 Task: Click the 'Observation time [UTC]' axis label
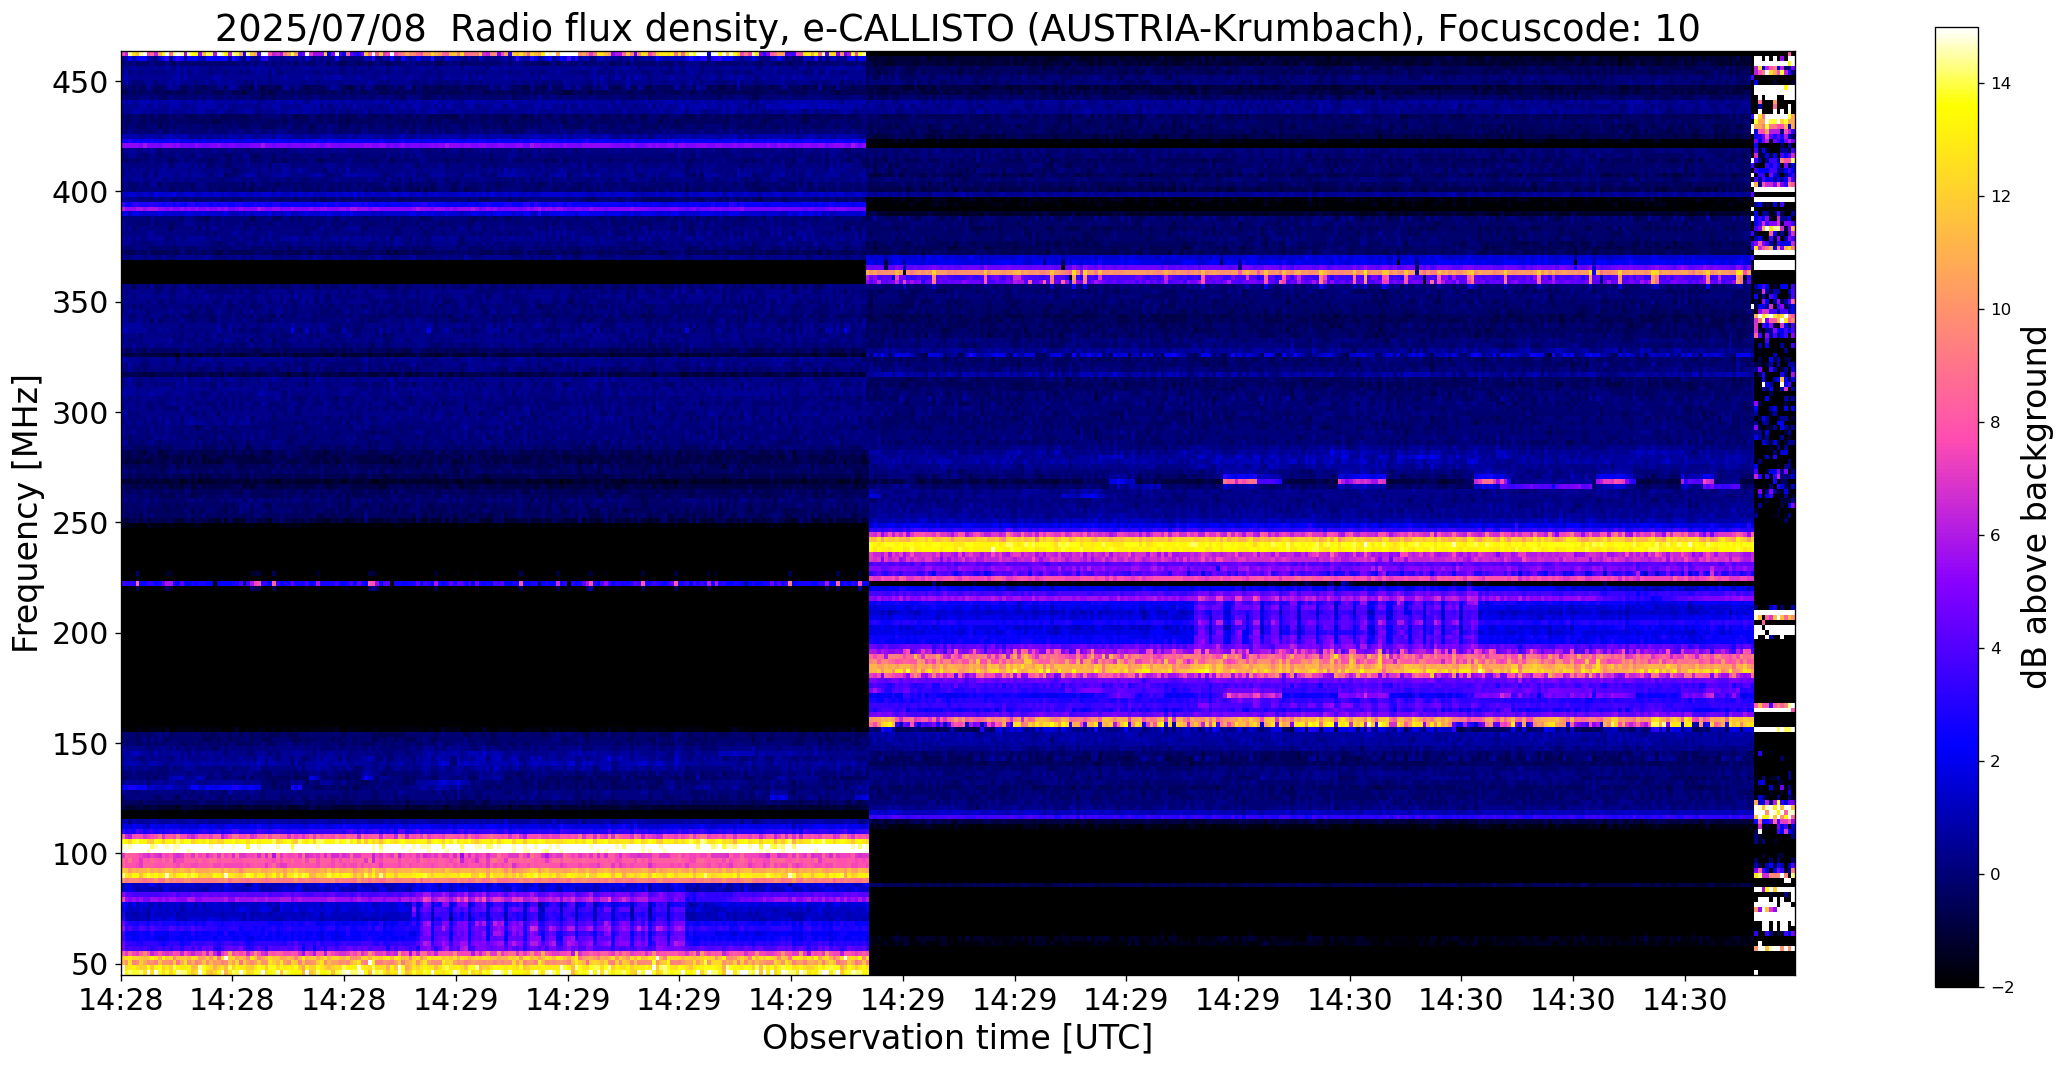(957, 1037)
